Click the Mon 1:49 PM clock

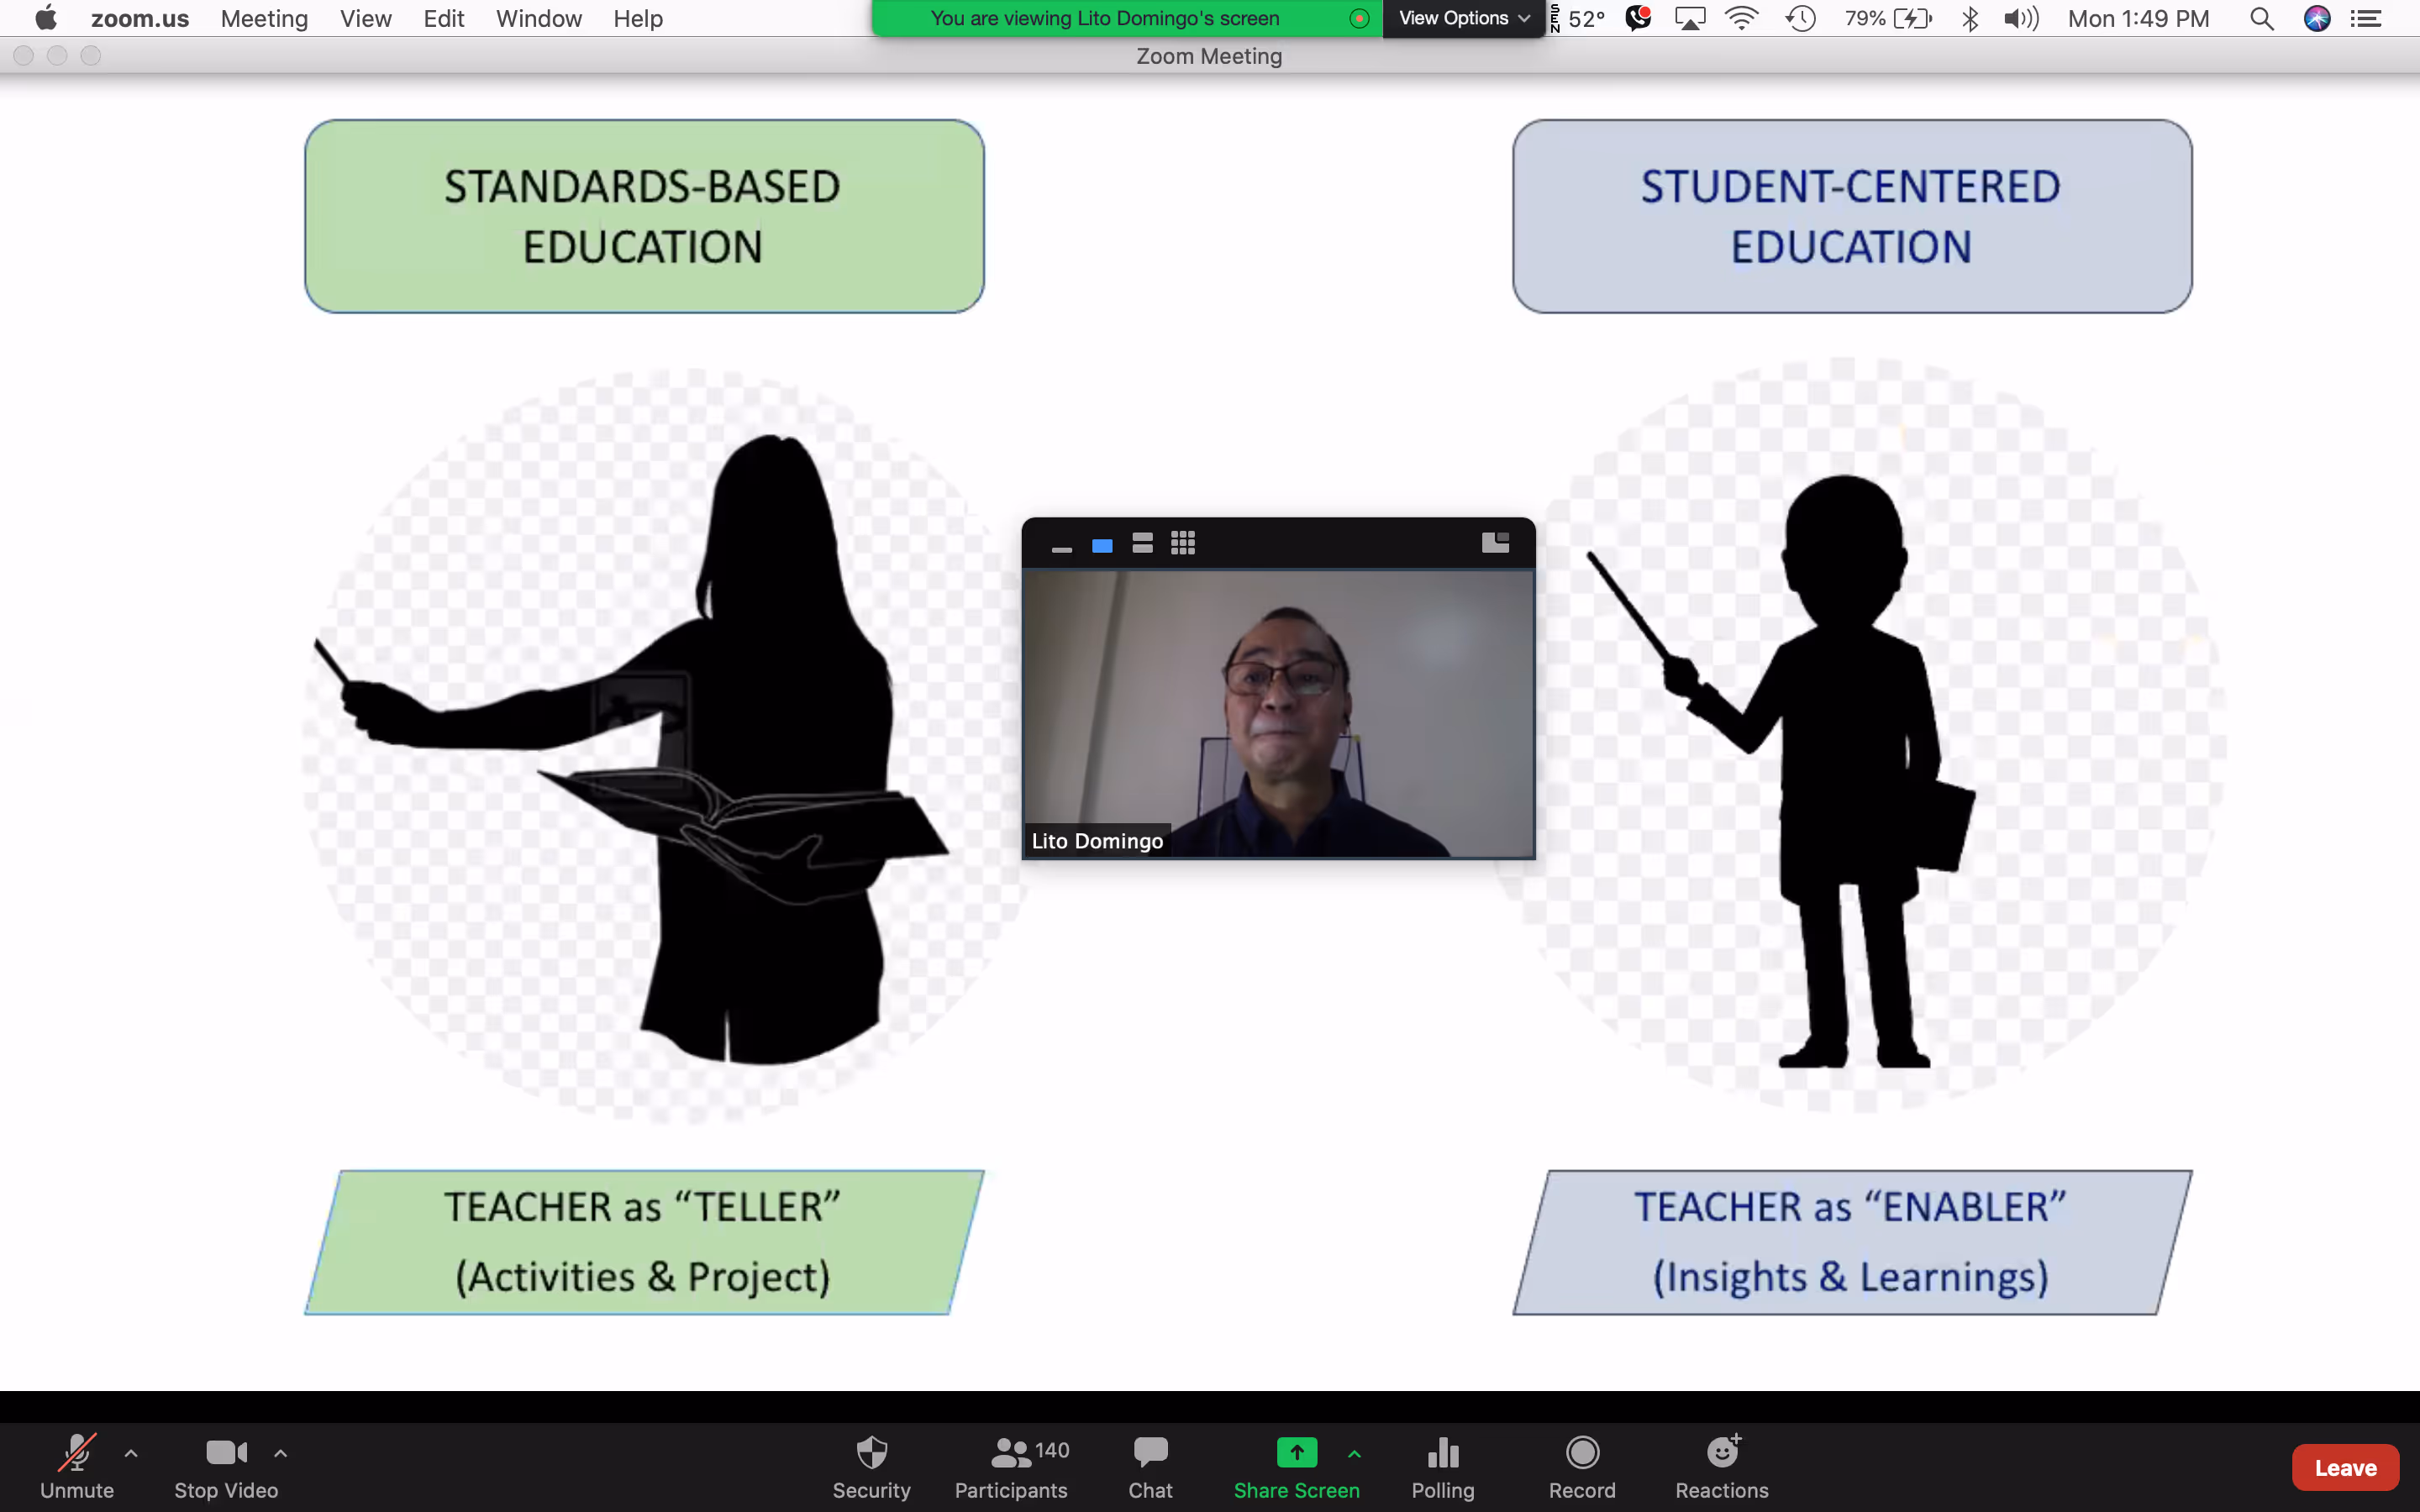tap(2138, 18)
